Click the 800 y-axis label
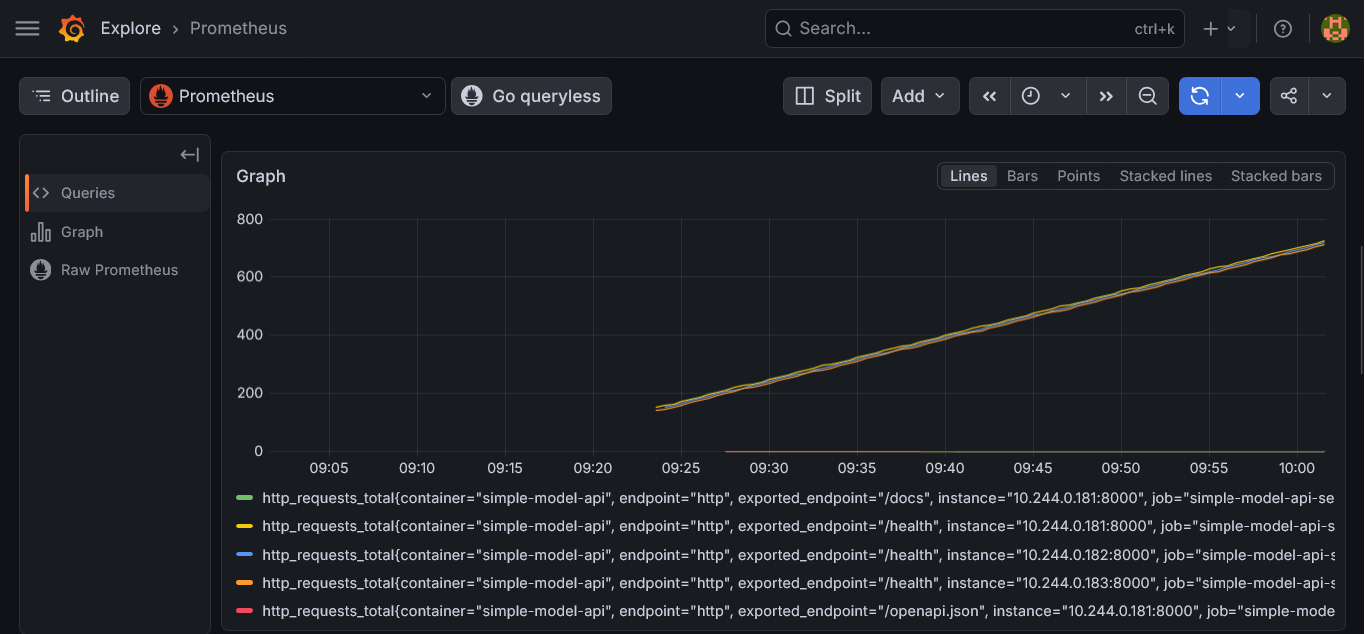Image resolution: width=1365 pixels, height=634 pixels. [249, 219]
